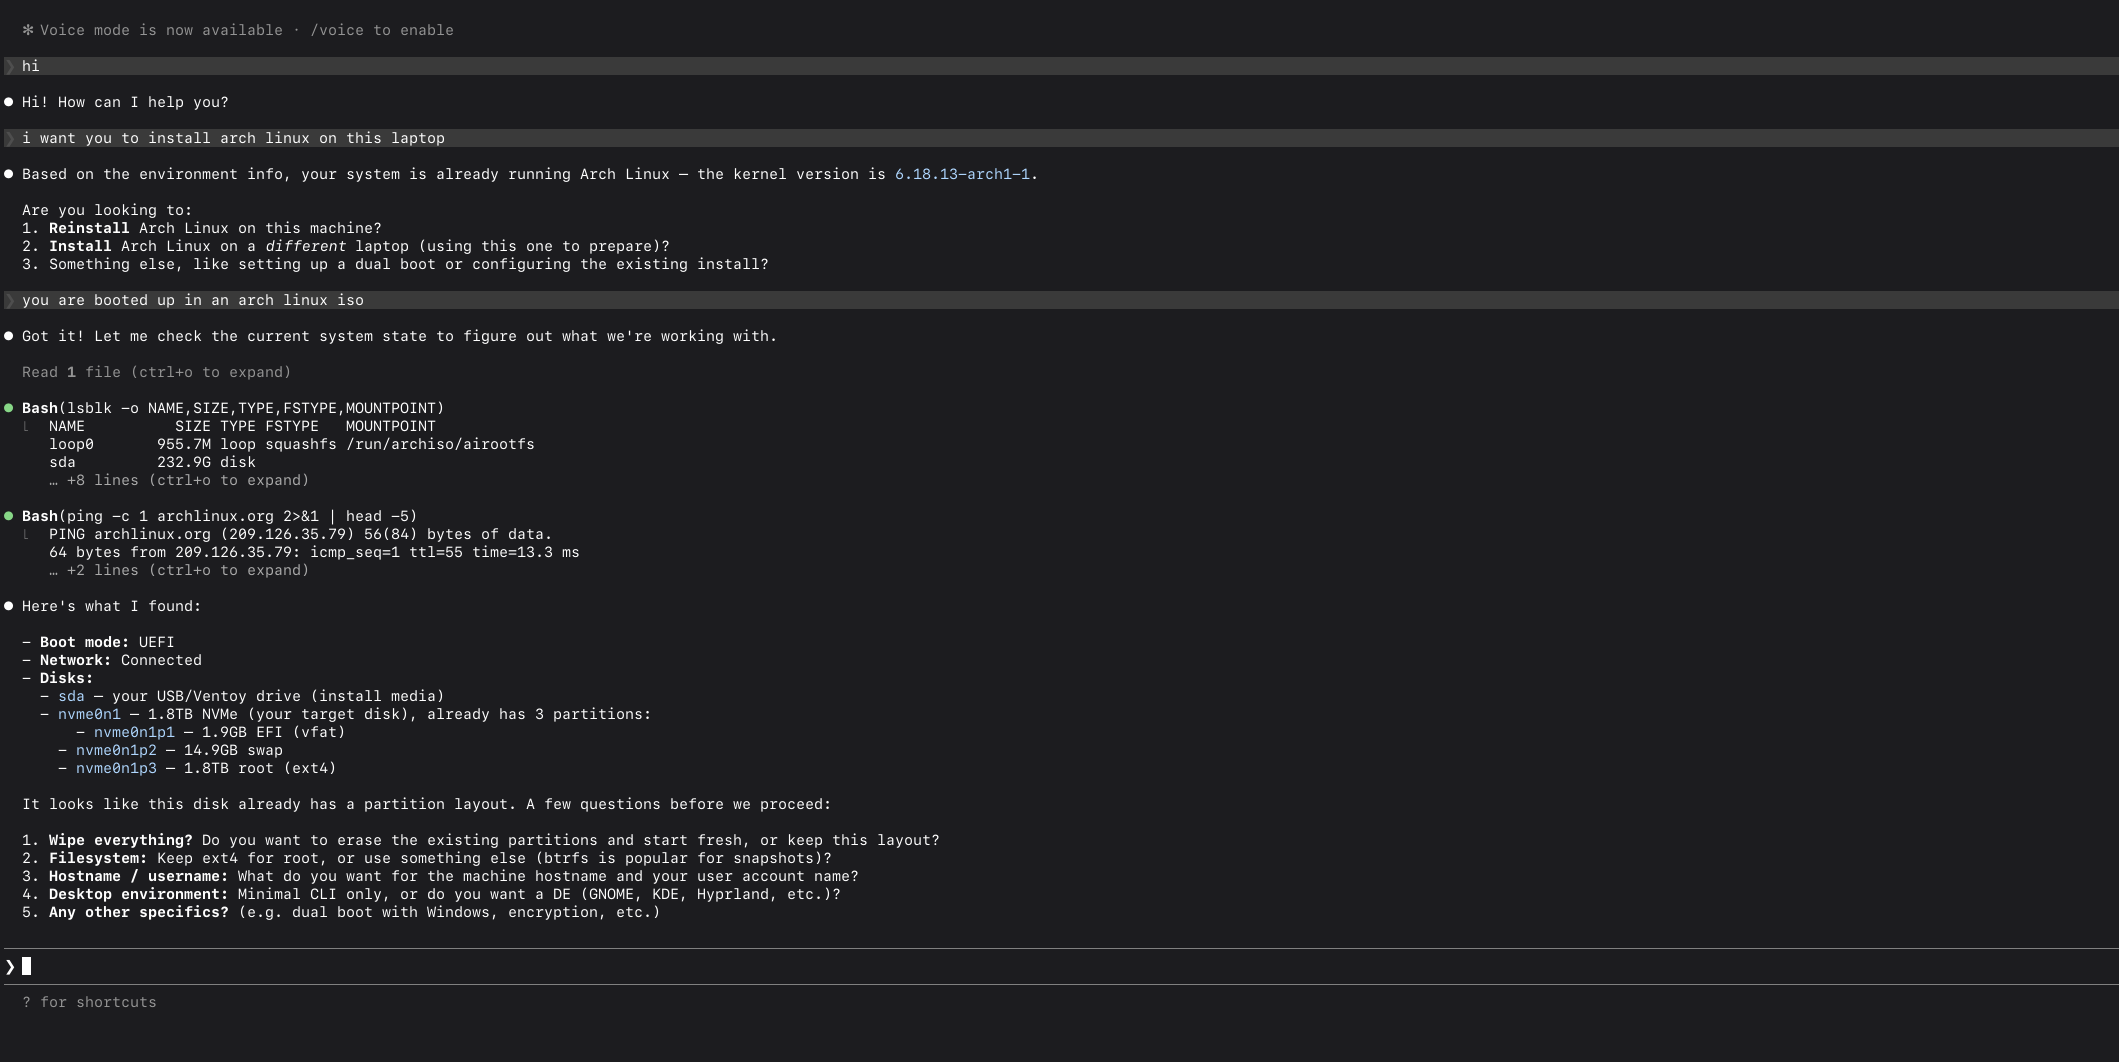Expand the "Read 1 file" collapsed output

[156, 372]
